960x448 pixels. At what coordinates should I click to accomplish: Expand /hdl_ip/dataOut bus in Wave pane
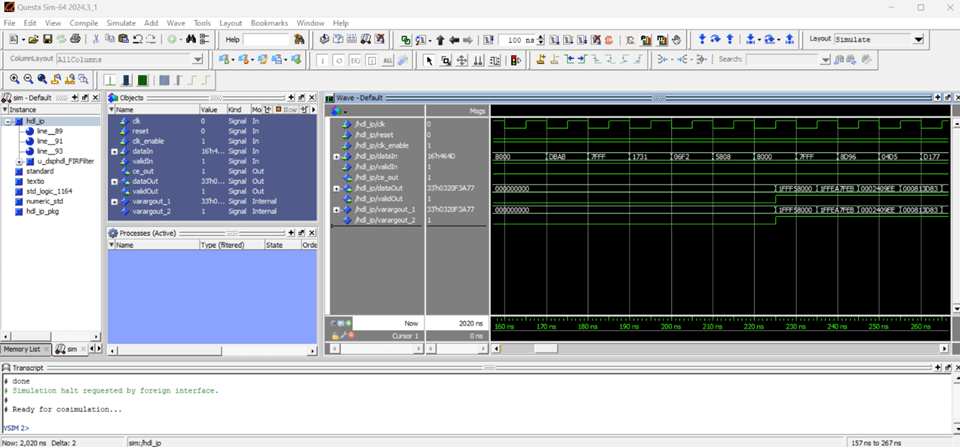(336, 188)
